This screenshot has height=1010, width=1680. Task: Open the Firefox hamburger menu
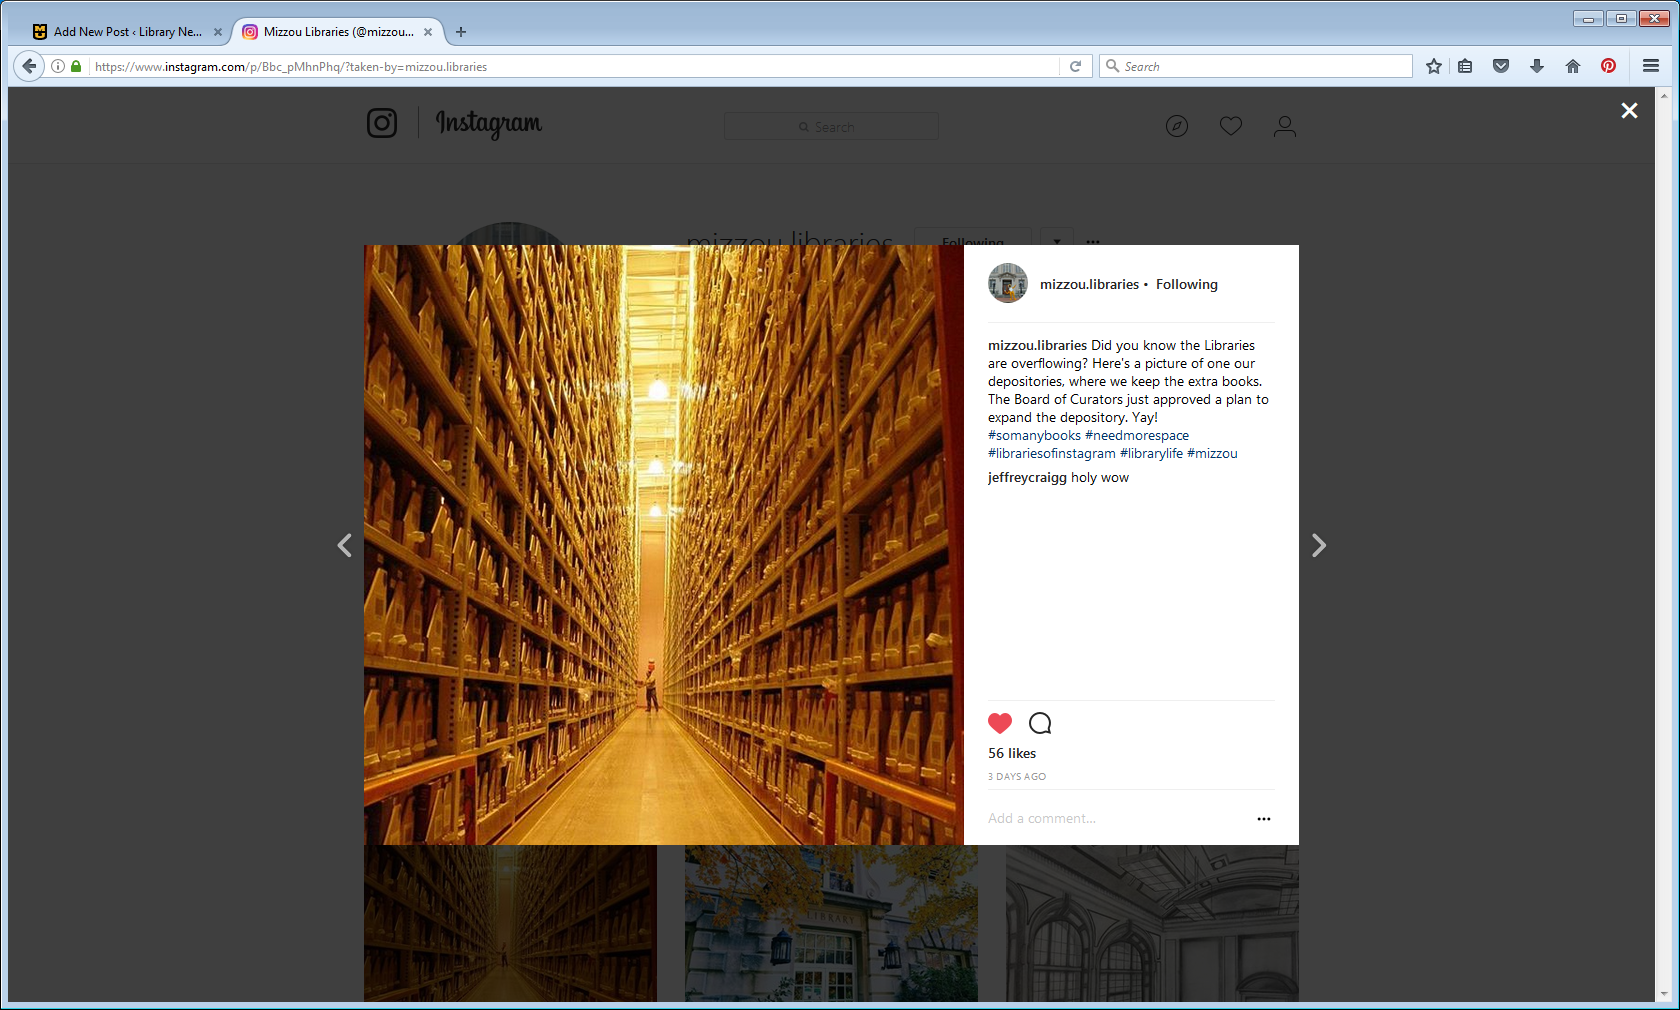[x=1651, y=66]
